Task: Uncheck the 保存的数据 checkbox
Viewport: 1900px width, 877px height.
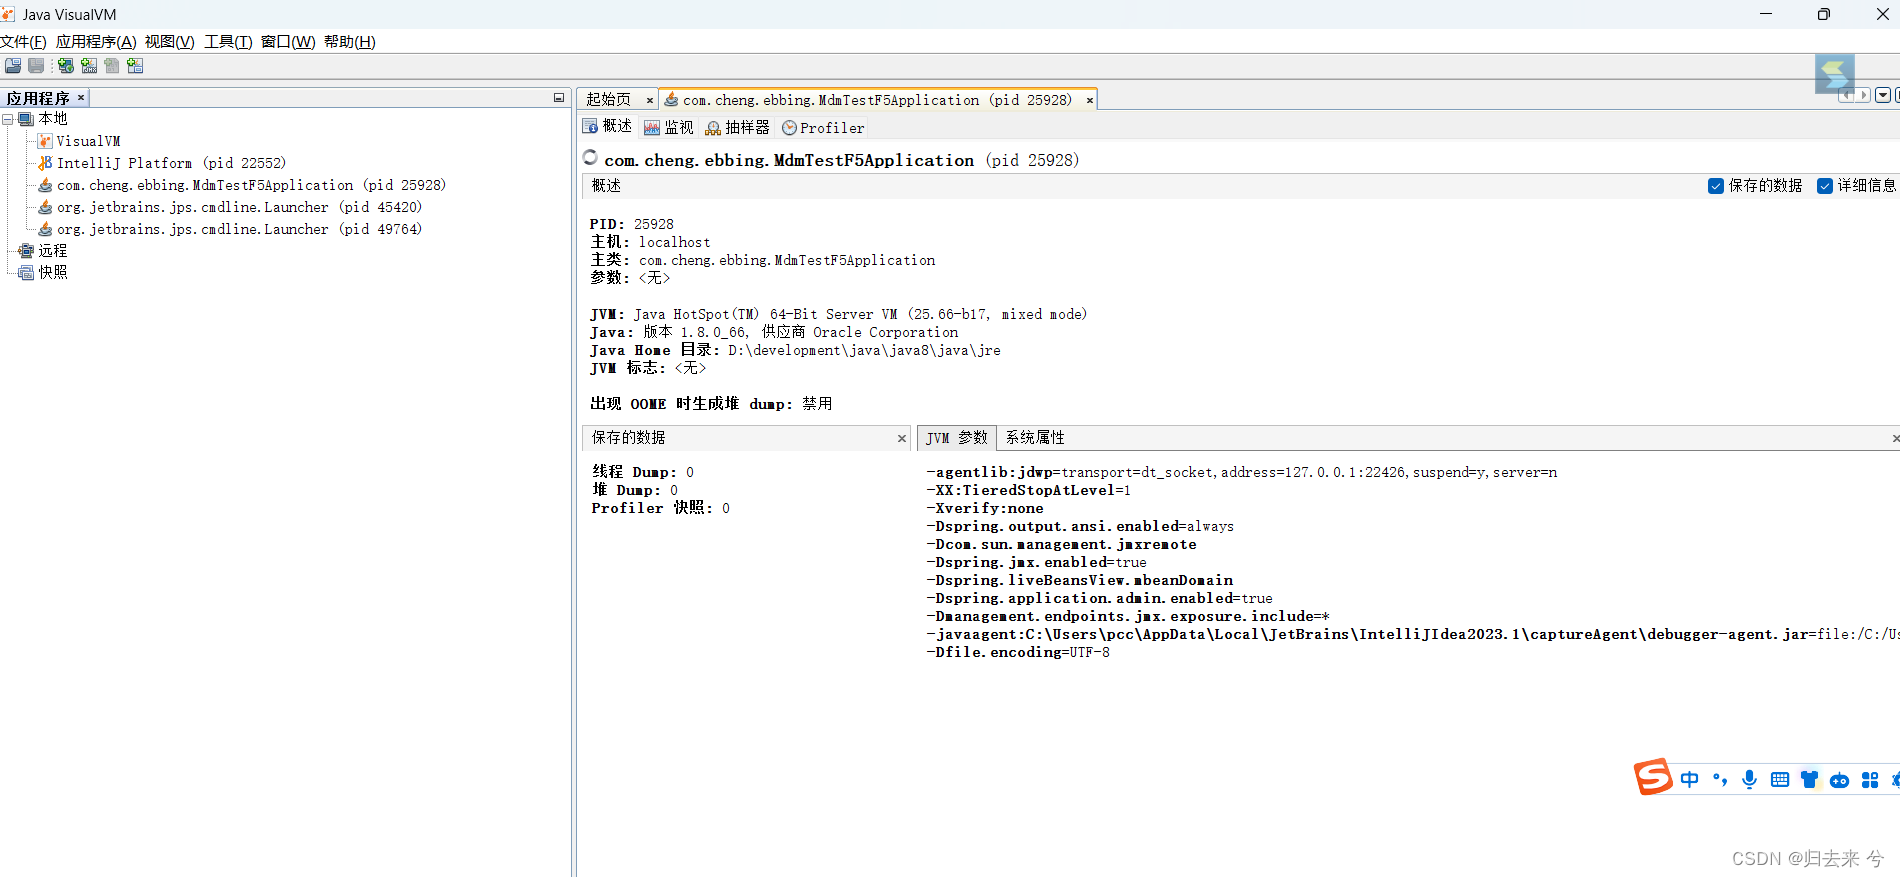Action: pos(1716,186)
